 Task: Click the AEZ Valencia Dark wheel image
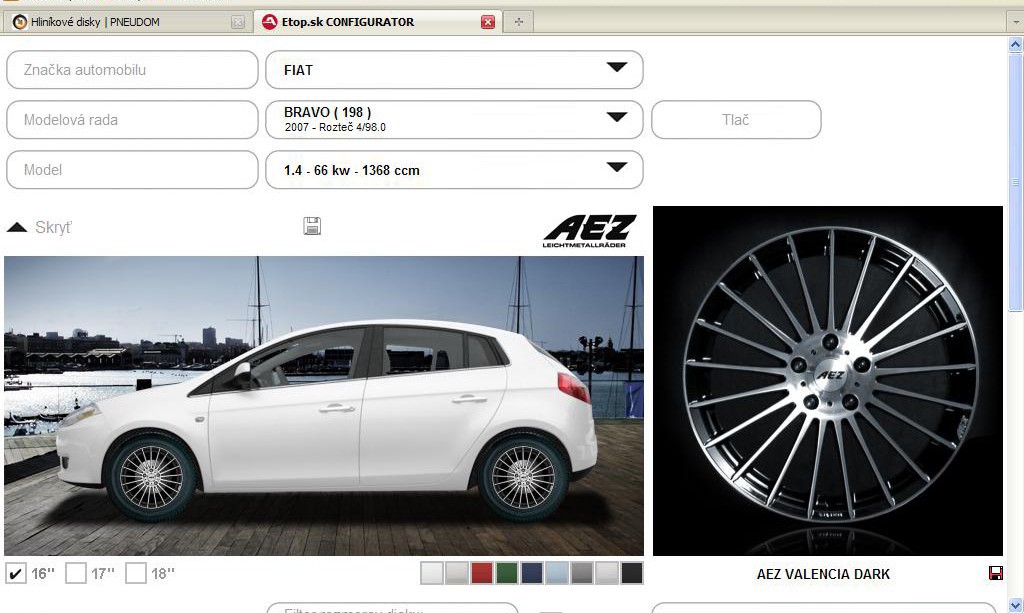pyautogui.click(x=828, y=380)
